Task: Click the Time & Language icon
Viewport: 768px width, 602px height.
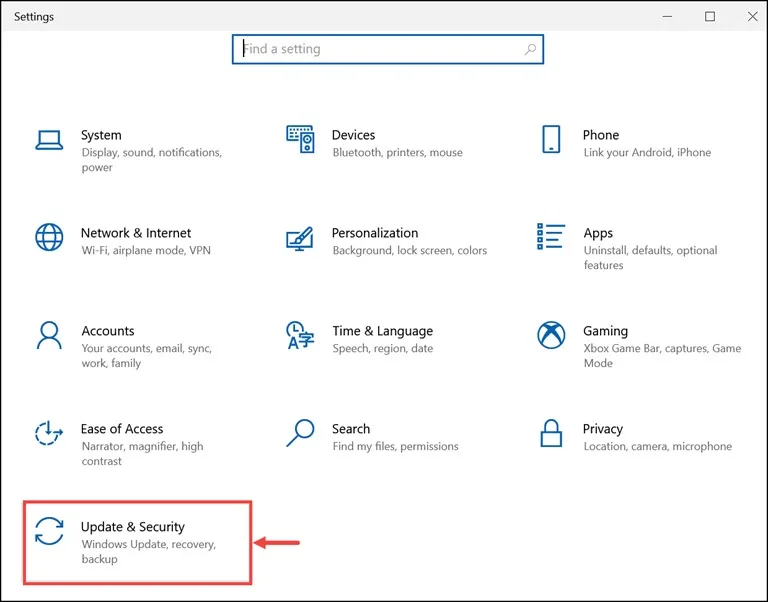Action: (x=300, y=335)
